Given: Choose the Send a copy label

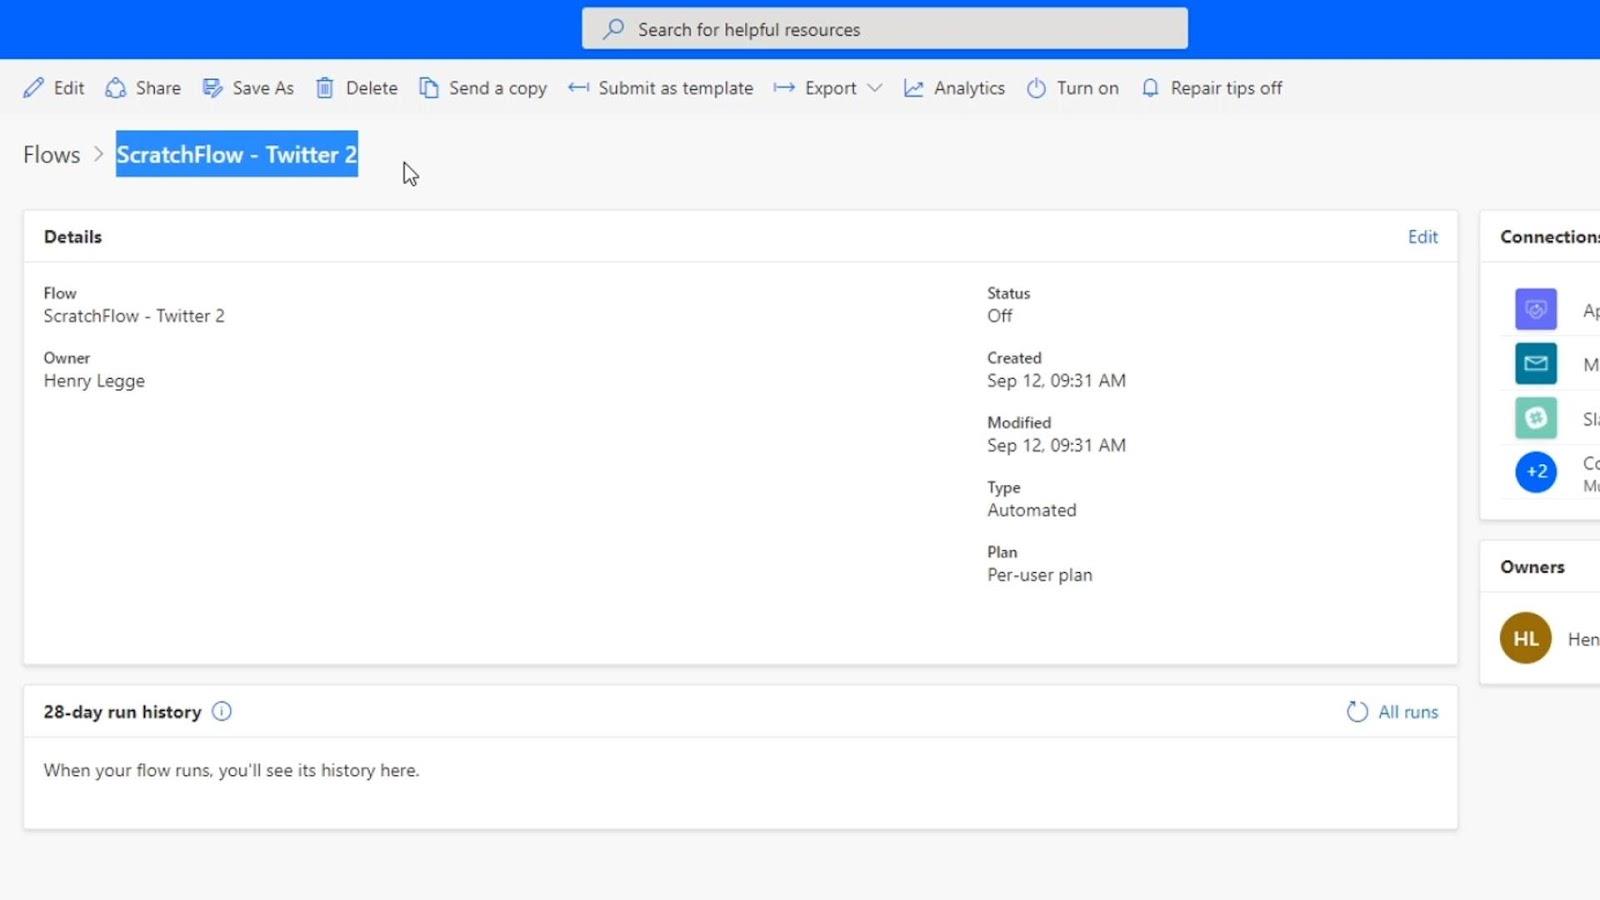Looking at the screenshot, I should [498, 88].
